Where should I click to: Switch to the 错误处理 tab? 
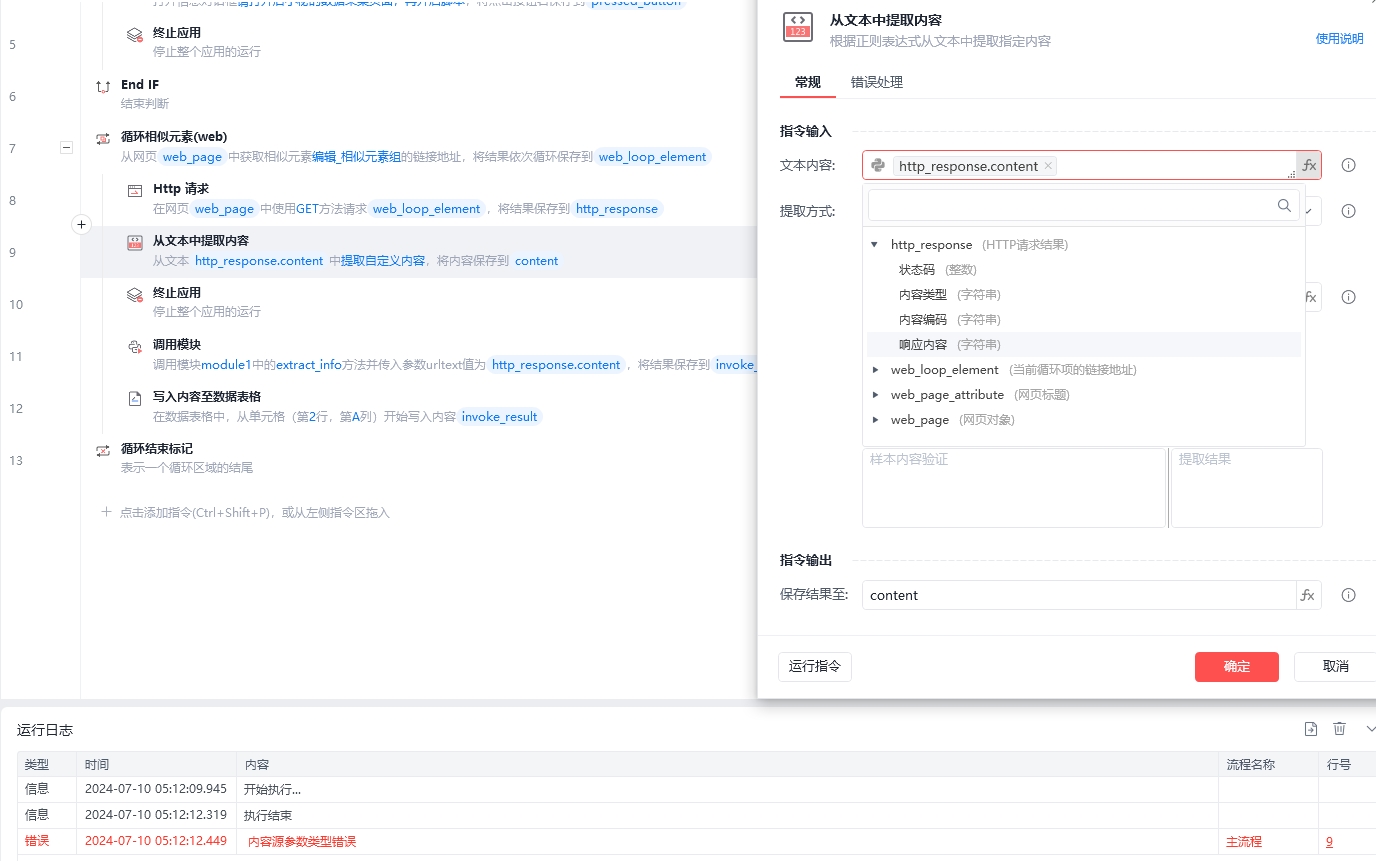pos(877,82)
